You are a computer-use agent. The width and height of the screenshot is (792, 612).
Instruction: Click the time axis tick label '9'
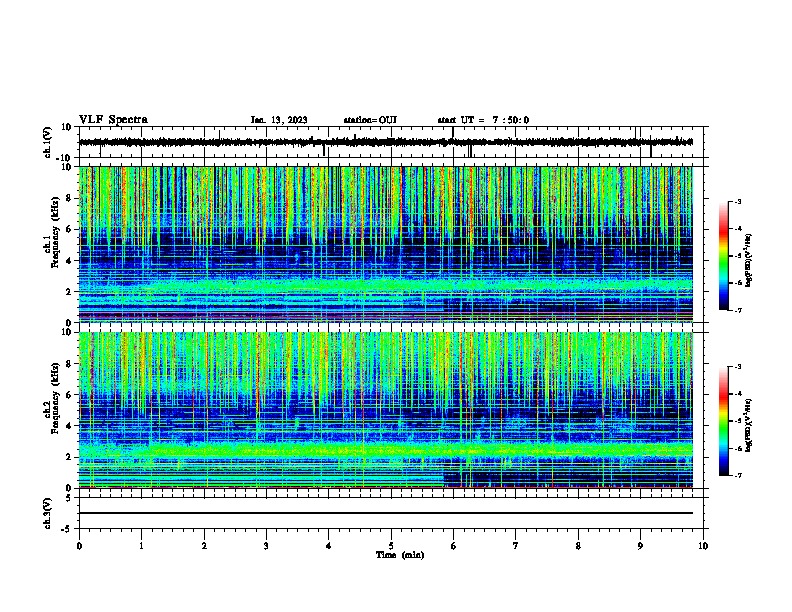pos(640,546)
